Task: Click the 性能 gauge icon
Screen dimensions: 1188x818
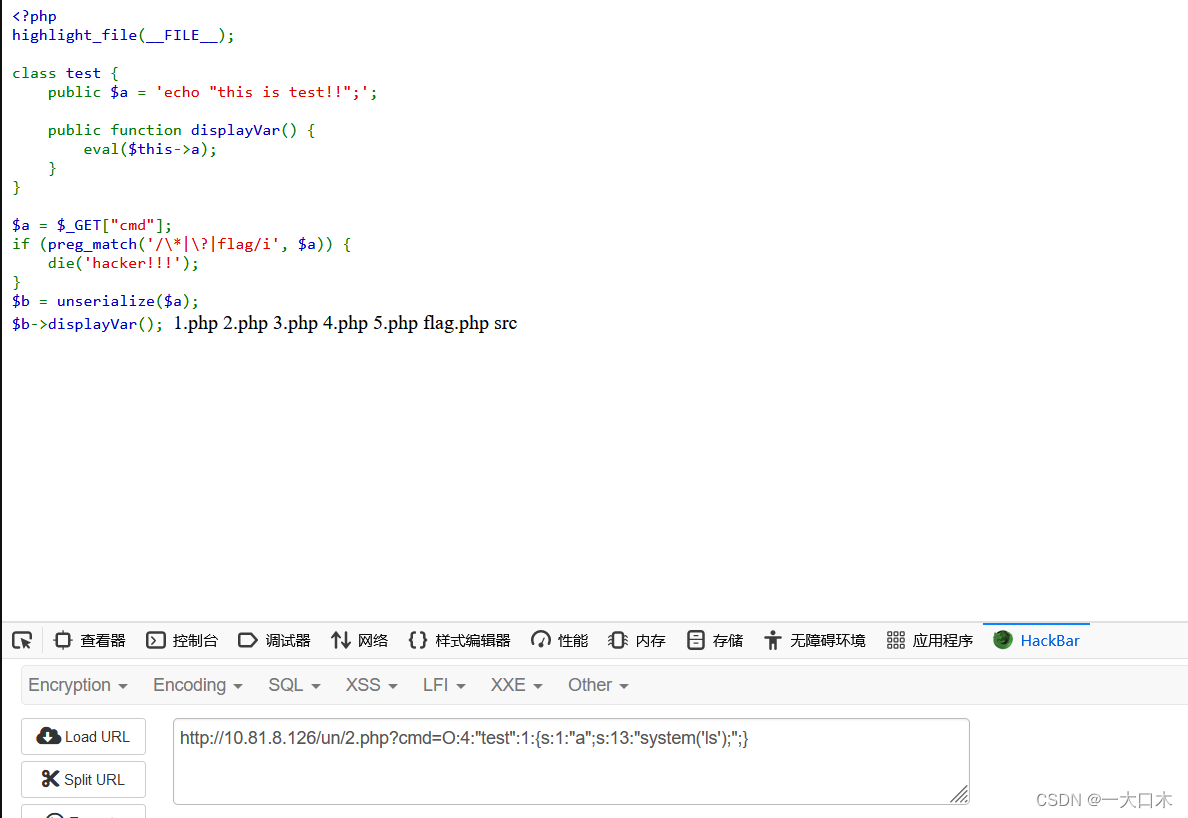Action: pyautogui.click(x=540, y=641)
